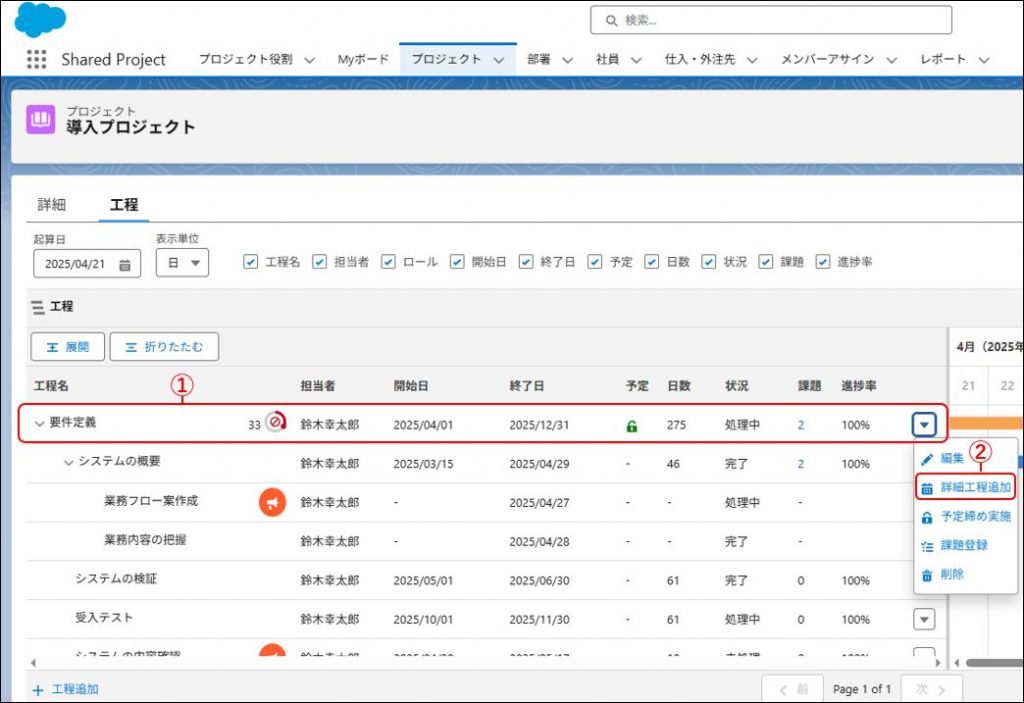
Task: Click red target icon in 要件定義 row
Action: pyautogui.click(x=274, y=424)
